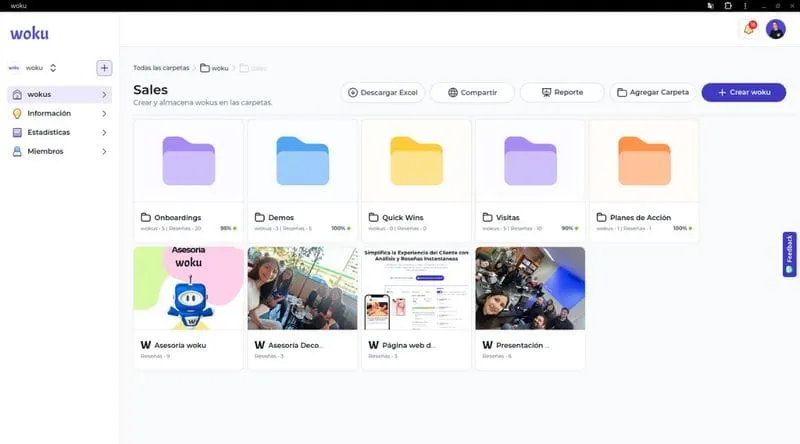The image size is (800, 444).
Task: Go to Todas las carpetas breadcrumb
Action: [161, 68]
